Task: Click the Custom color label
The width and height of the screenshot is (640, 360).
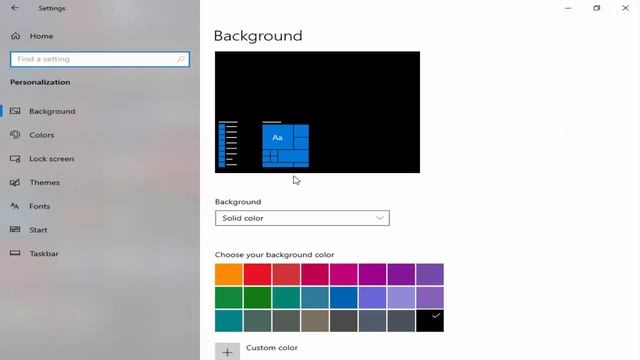Action: click(x=272, y=348)
